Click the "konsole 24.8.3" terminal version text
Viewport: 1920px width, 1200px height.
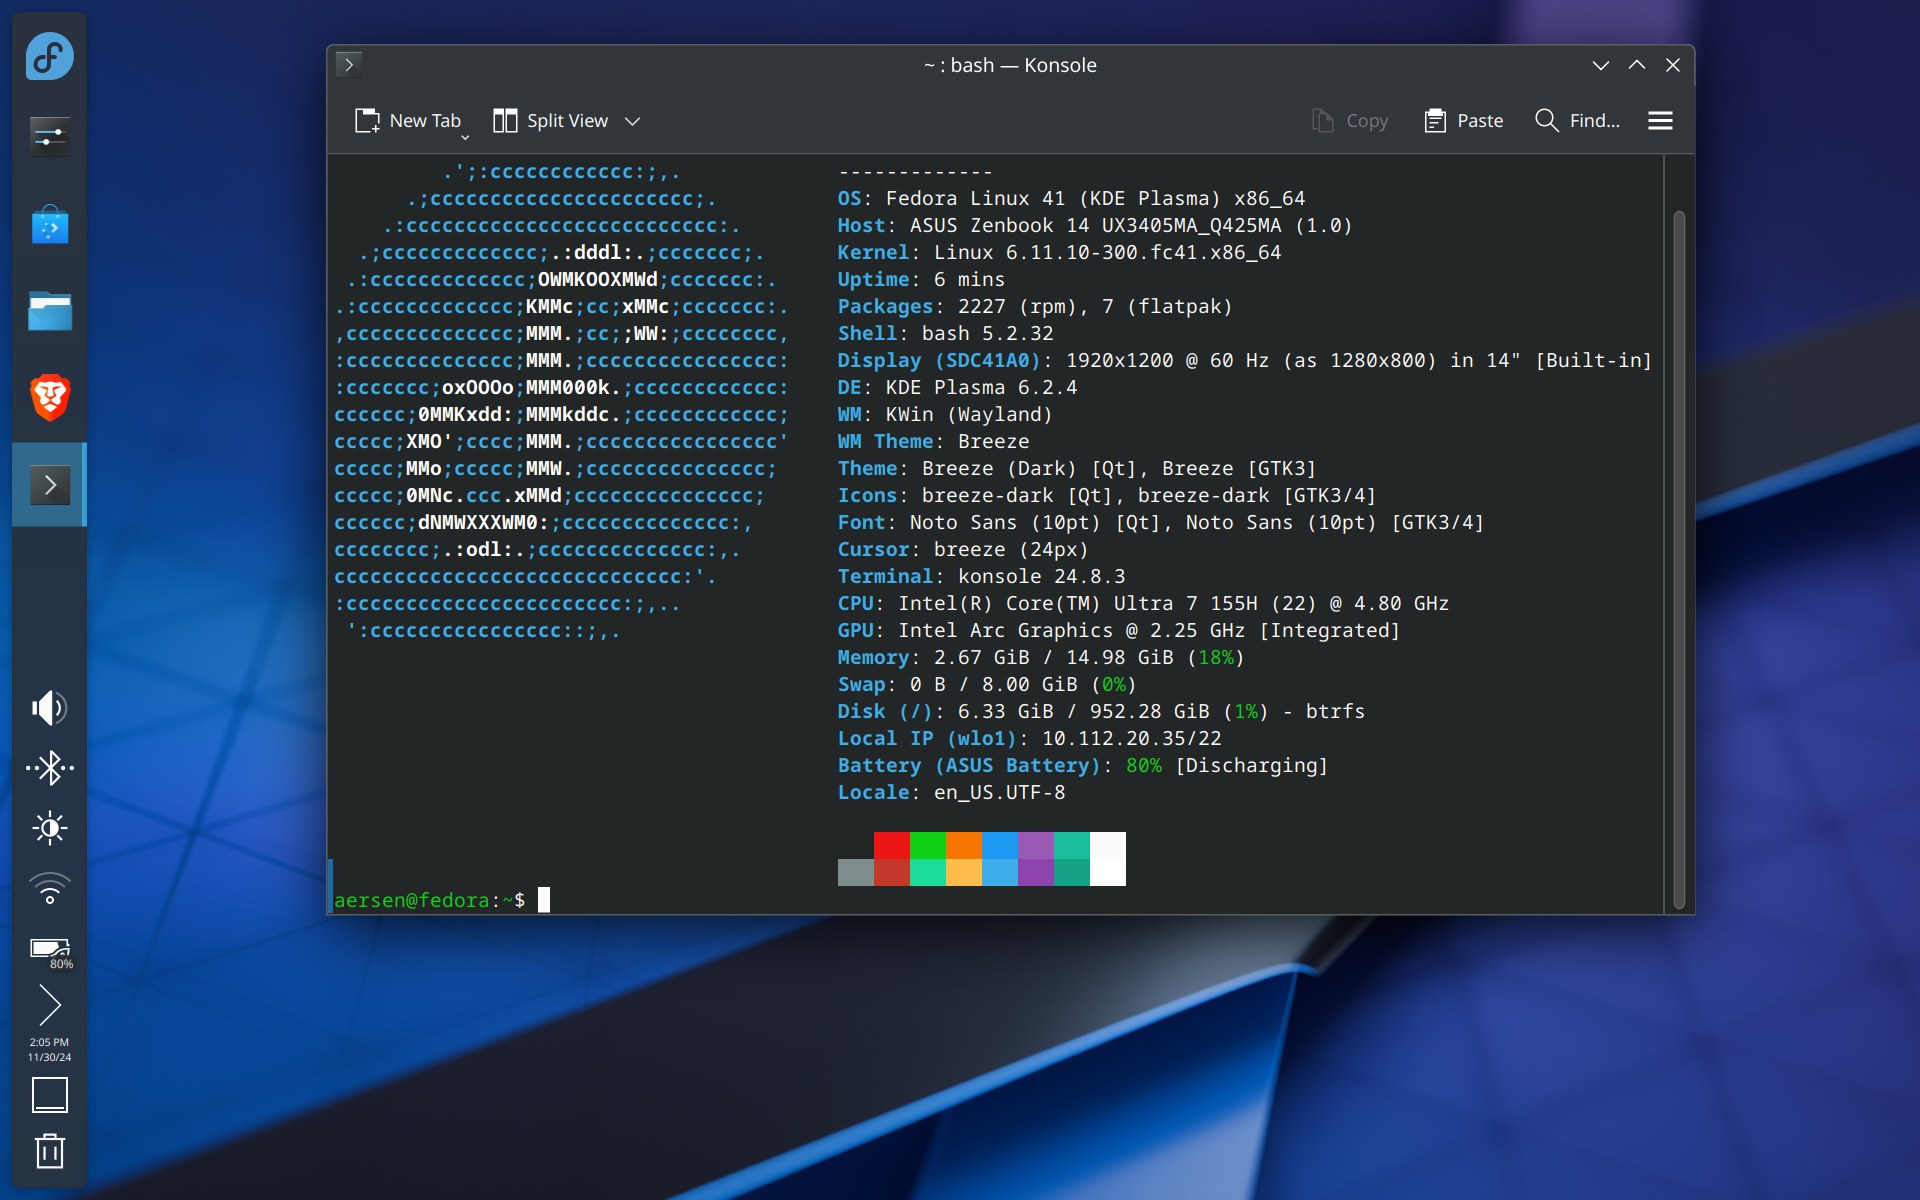[1041, 576]
